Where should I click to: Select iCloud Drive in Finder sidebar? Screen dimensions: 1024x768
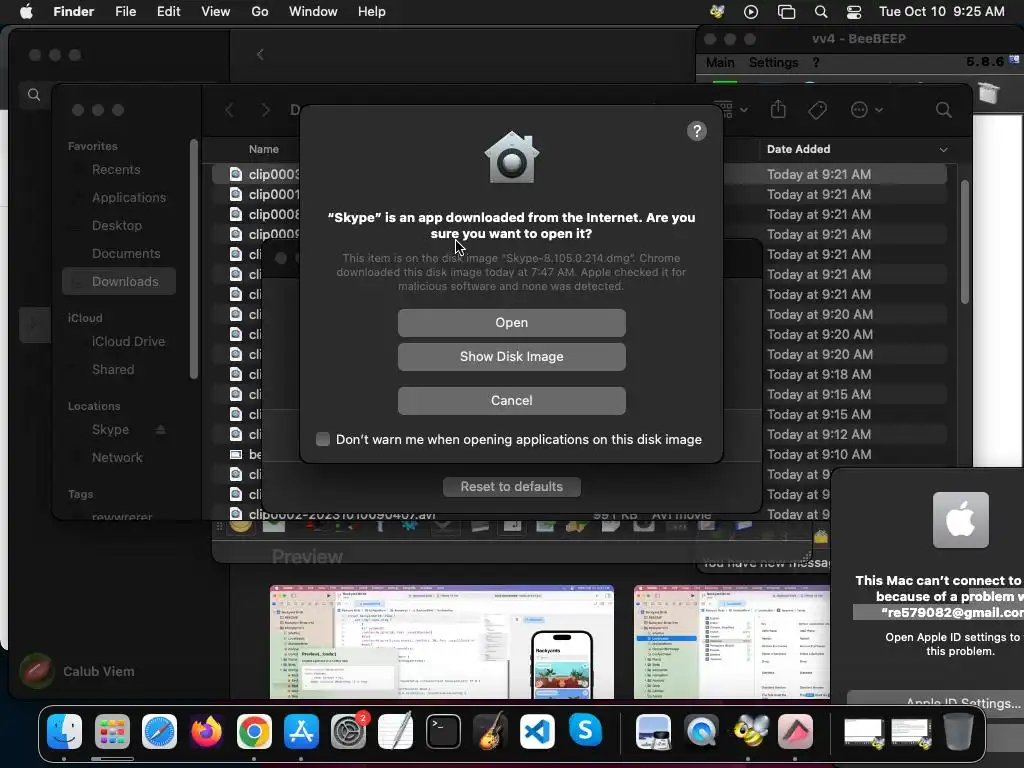128,342
